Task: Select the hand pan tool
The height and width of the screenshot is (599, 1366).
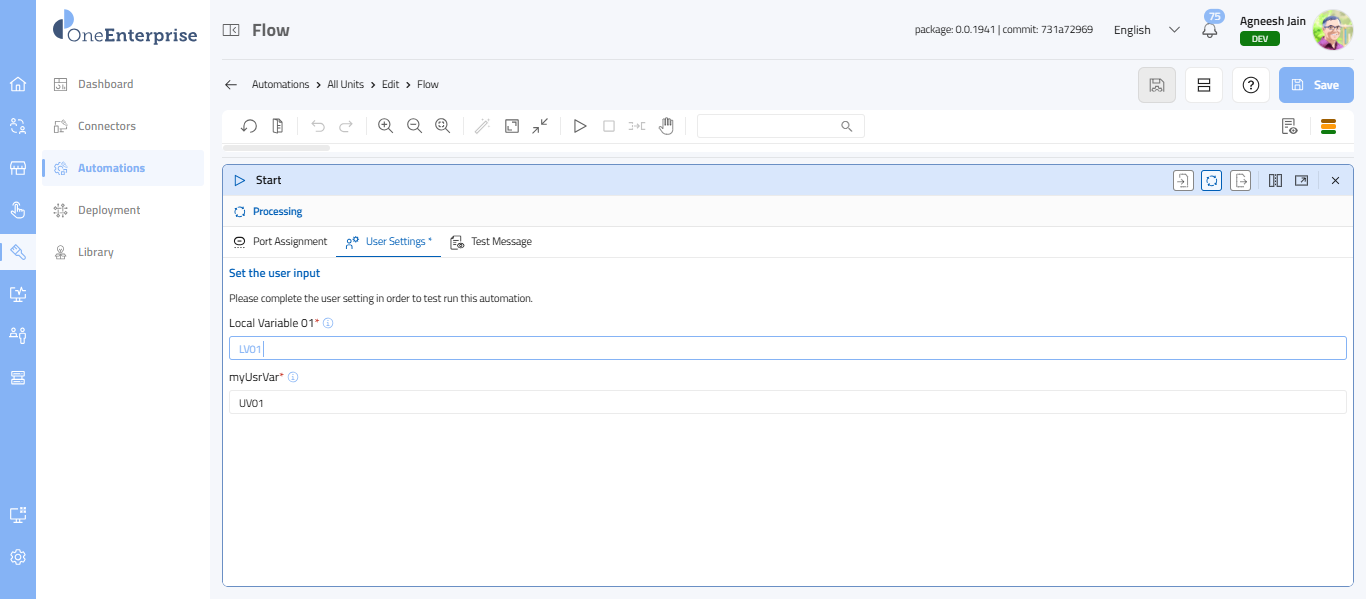Action: point(666,126)
